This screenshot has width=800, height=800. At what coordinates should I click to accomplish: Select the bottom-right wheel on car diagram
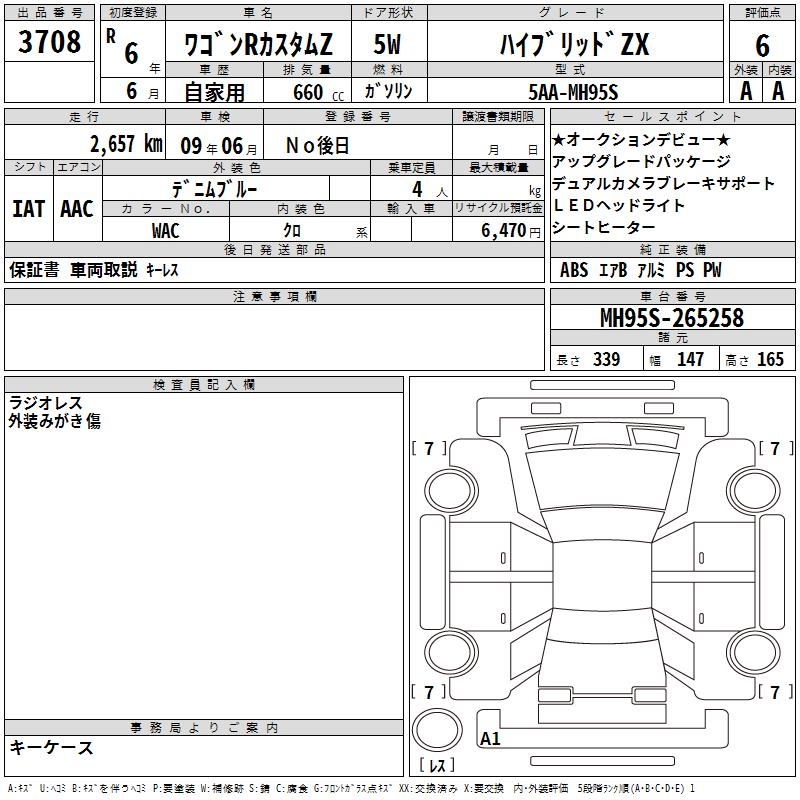tap(750, 651)
